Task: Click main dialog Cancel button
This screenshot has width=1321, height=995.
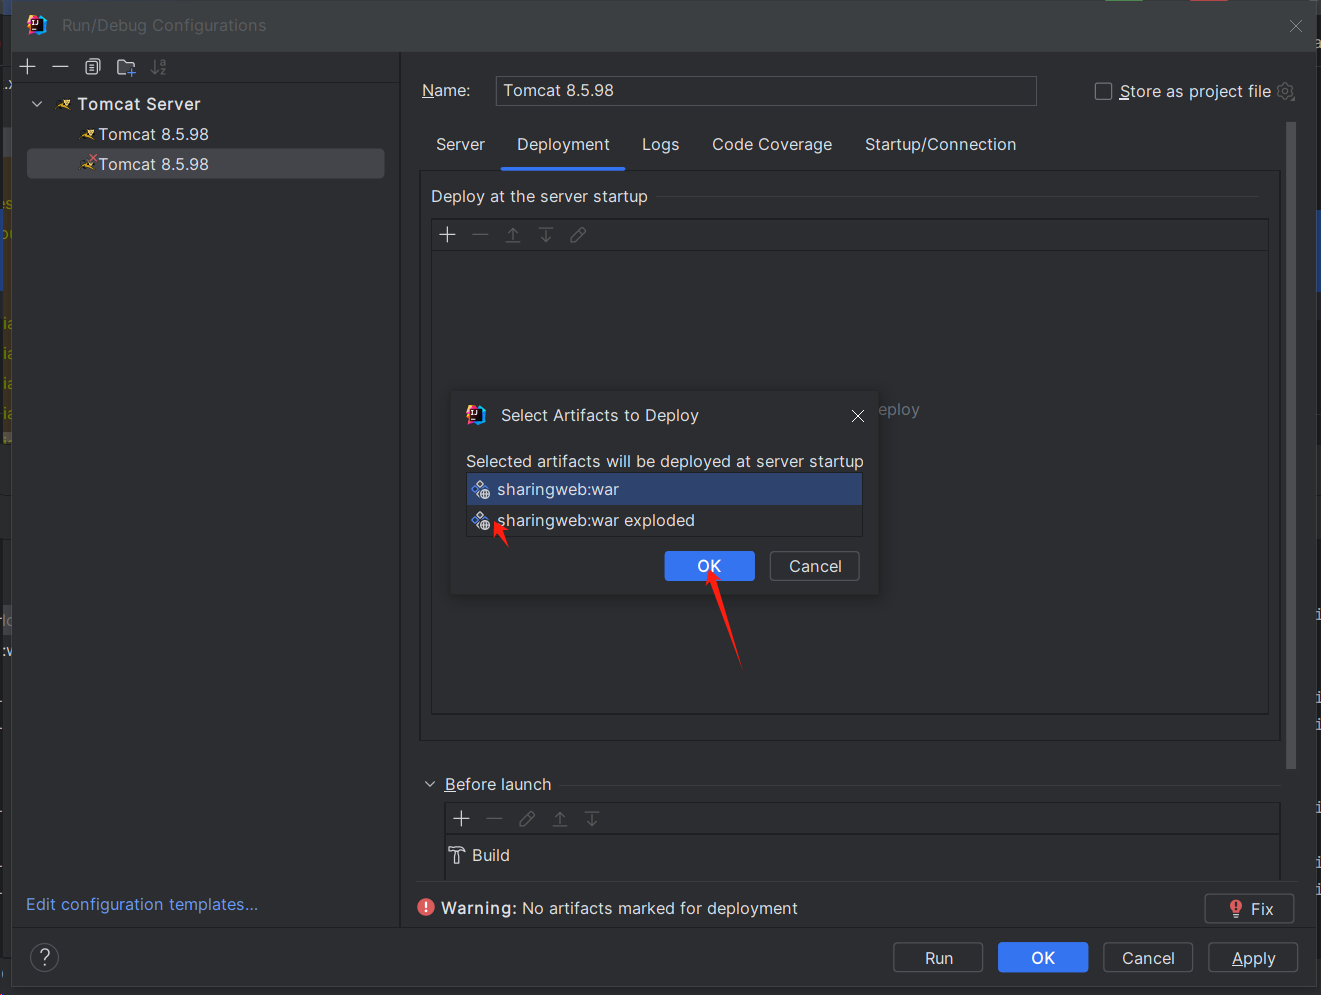Action: pos(1148,957)
